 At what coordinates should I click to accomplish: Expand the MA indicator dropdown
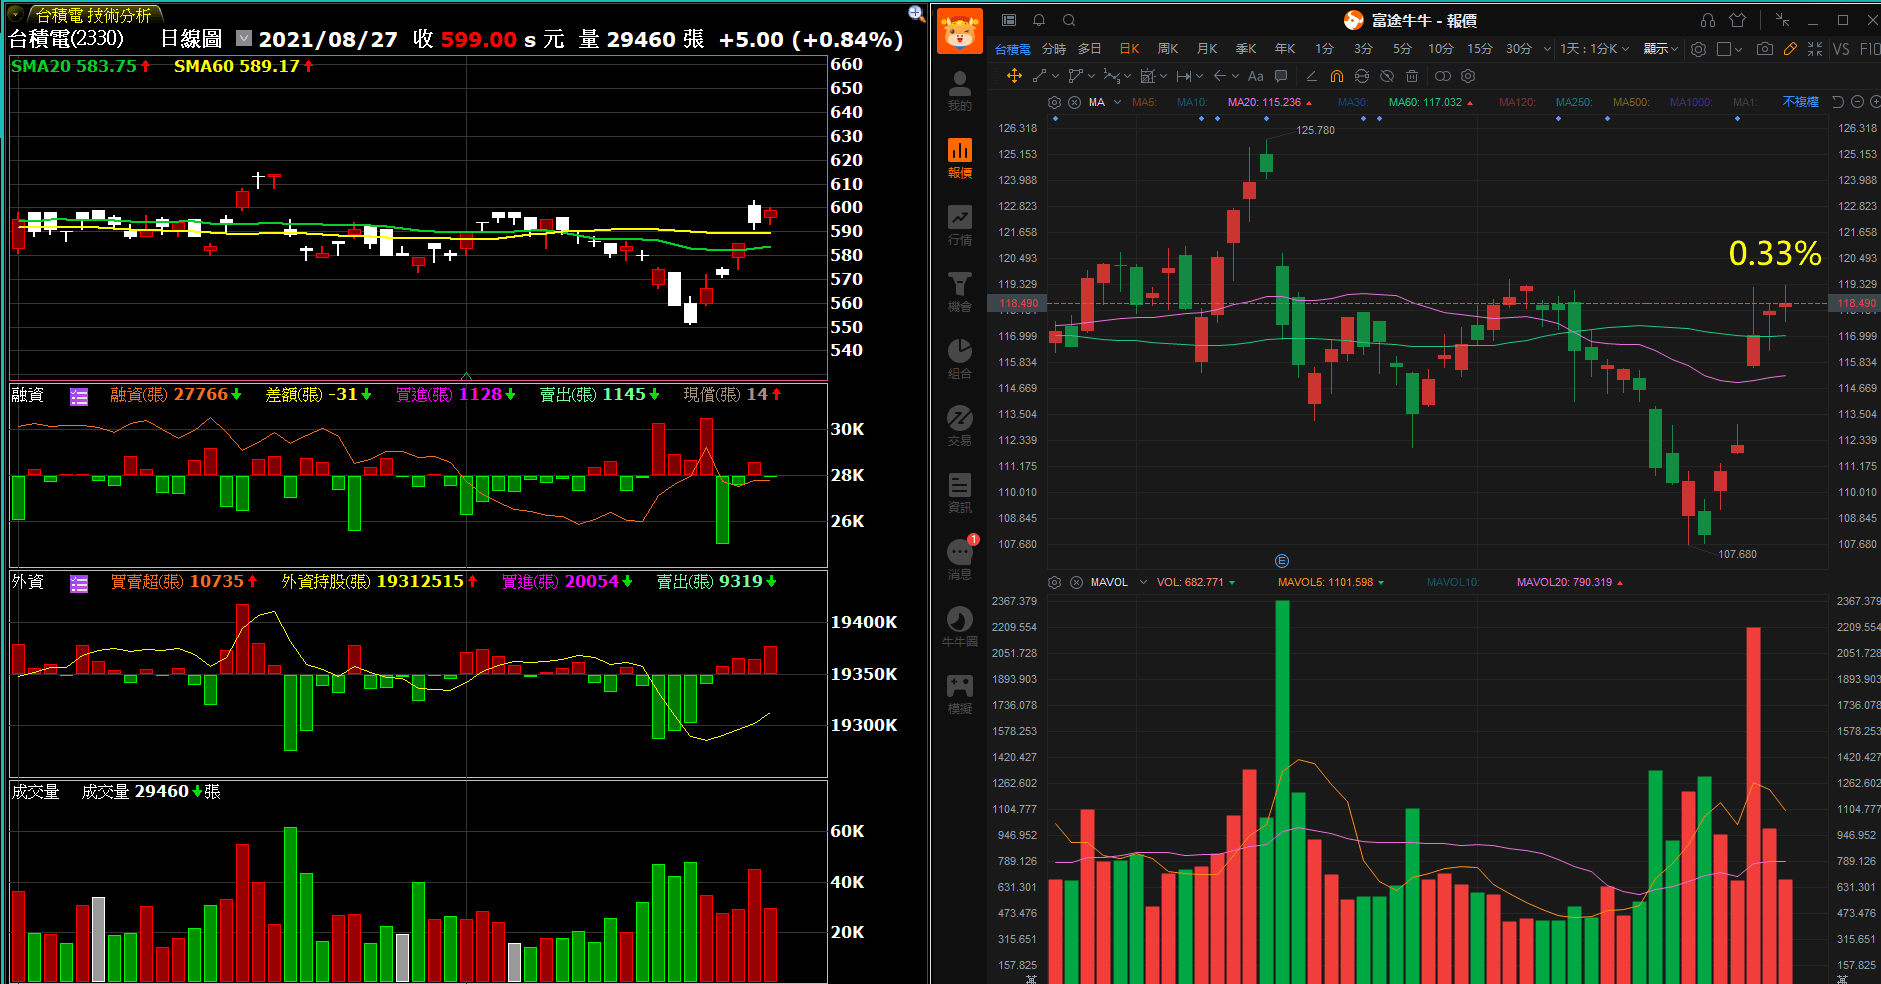[1118, 102]
